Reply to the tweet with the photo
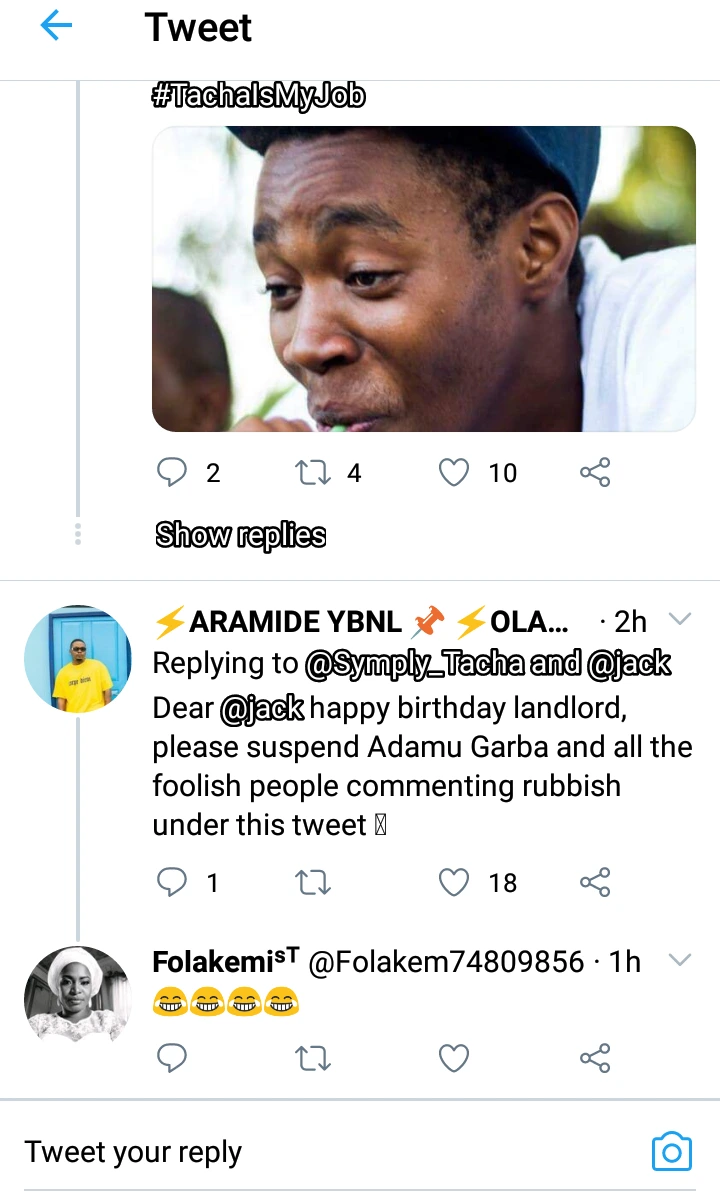The image size is (720, 1201). 173,472
